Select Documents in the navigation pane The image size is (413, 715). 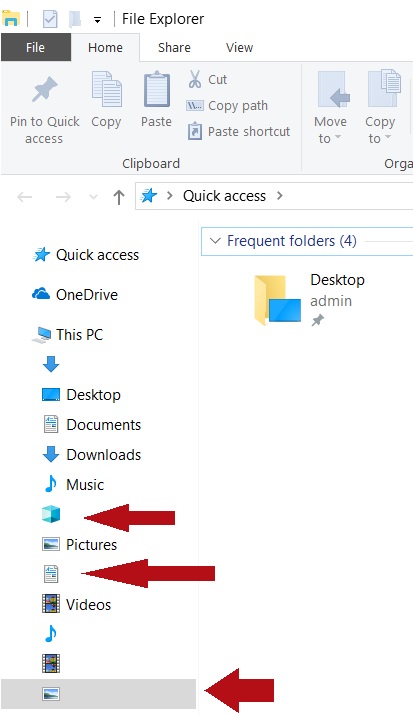[x=91, y=425]
